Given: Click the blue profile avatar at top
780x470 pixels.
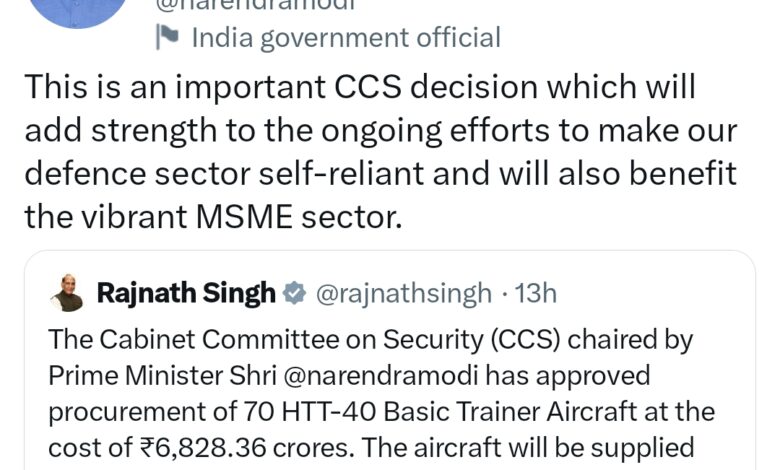Looking at the screenshot, I should [78, 10].
